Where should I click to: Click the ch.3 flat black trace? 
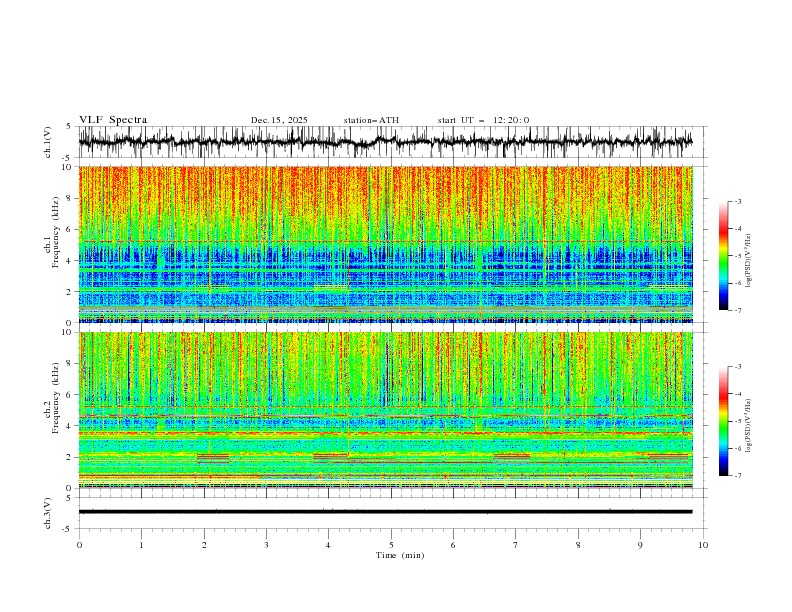tap(385, 512)
